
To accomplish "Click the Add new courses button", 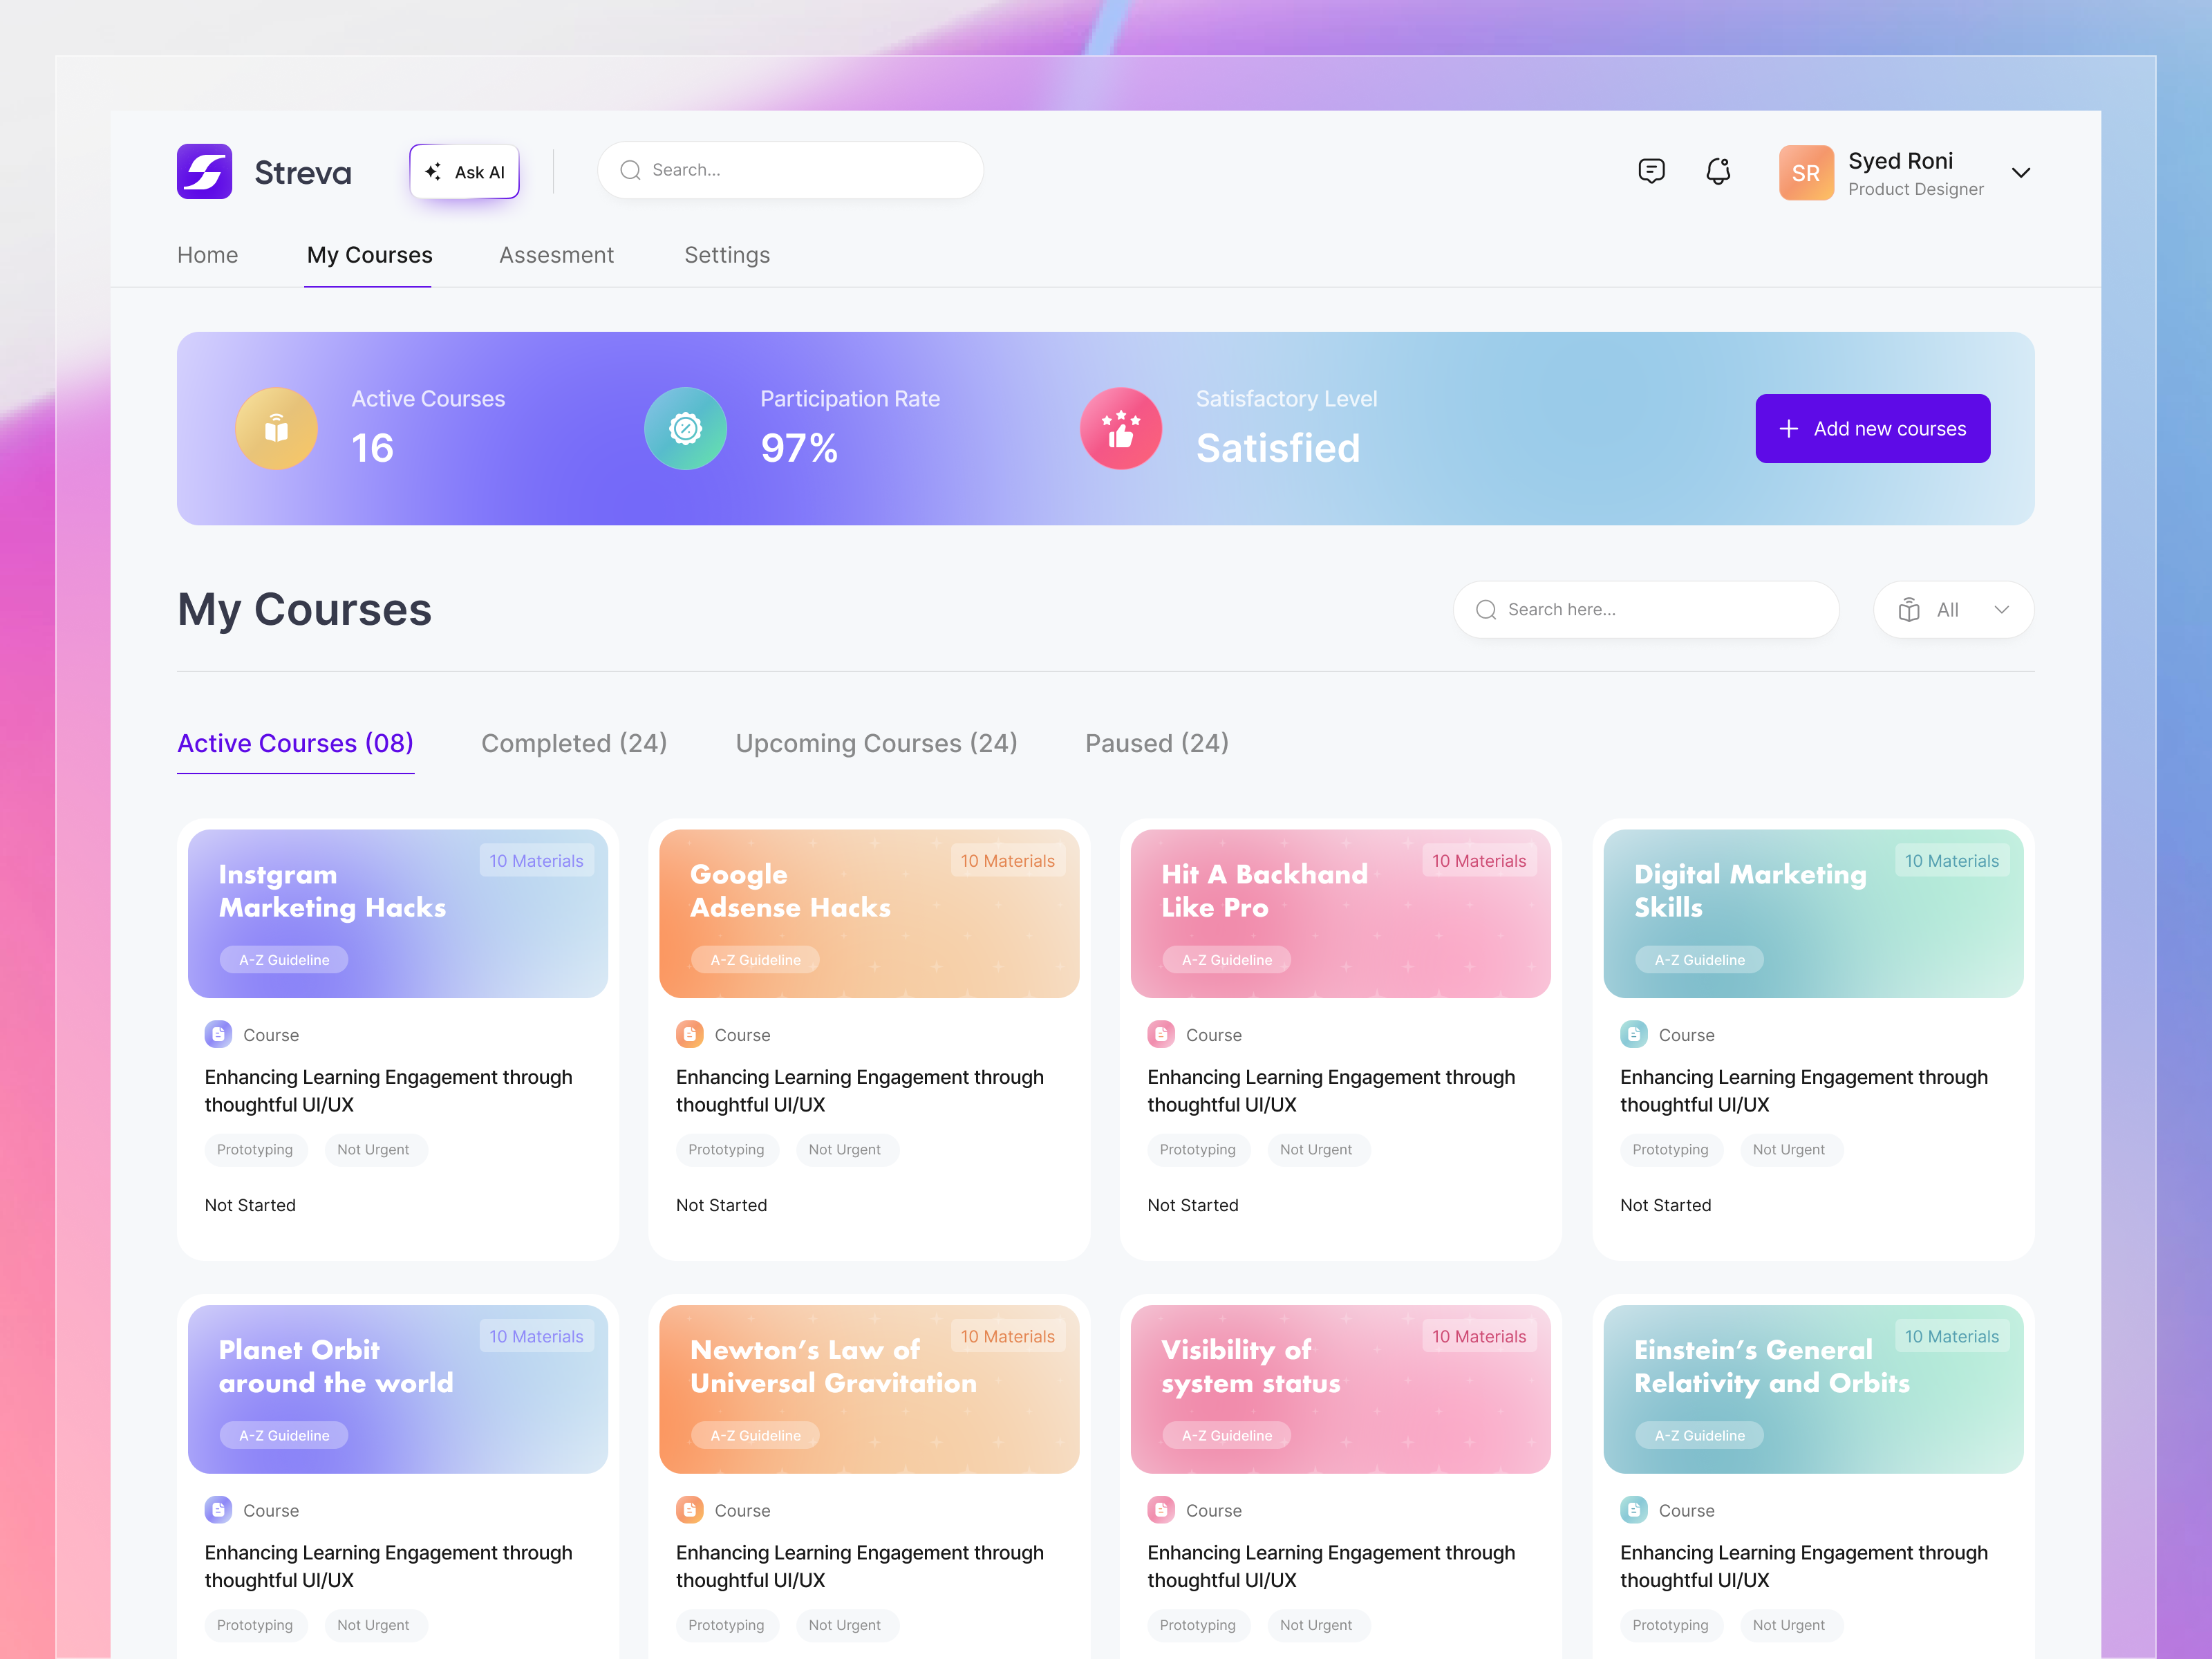I will (x=1872, y=428).
